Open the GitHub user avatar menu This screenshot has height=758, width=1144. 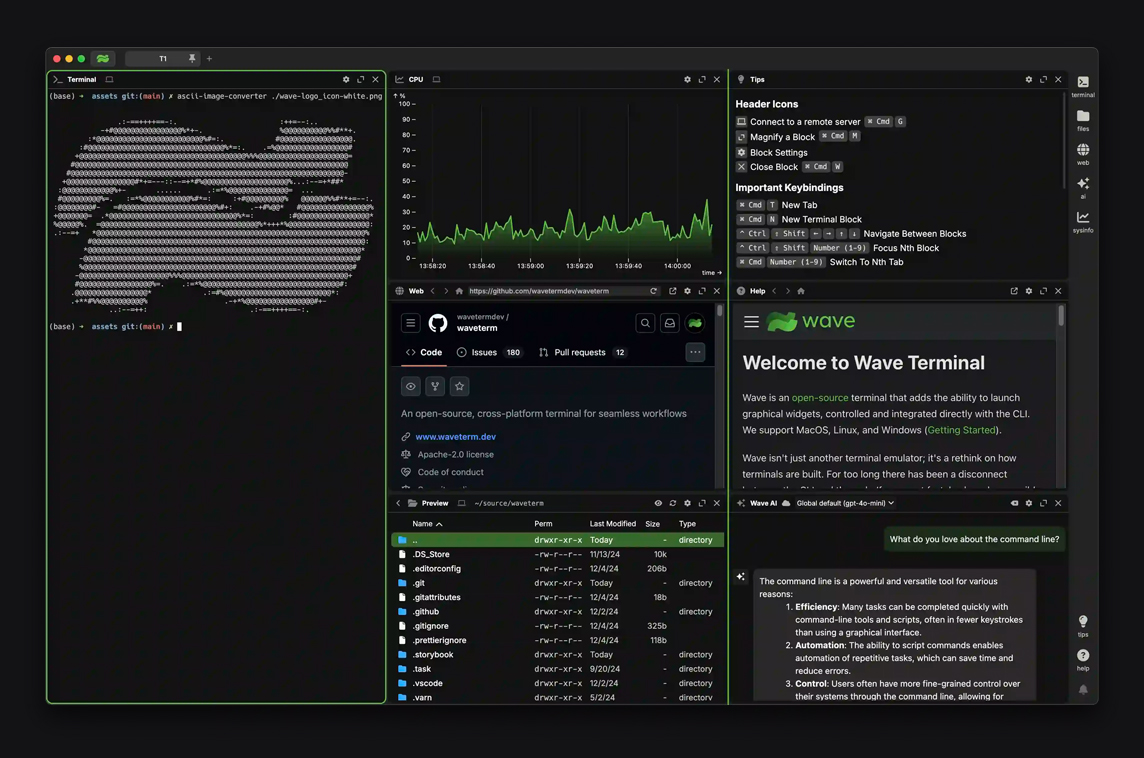coord(695,322)
